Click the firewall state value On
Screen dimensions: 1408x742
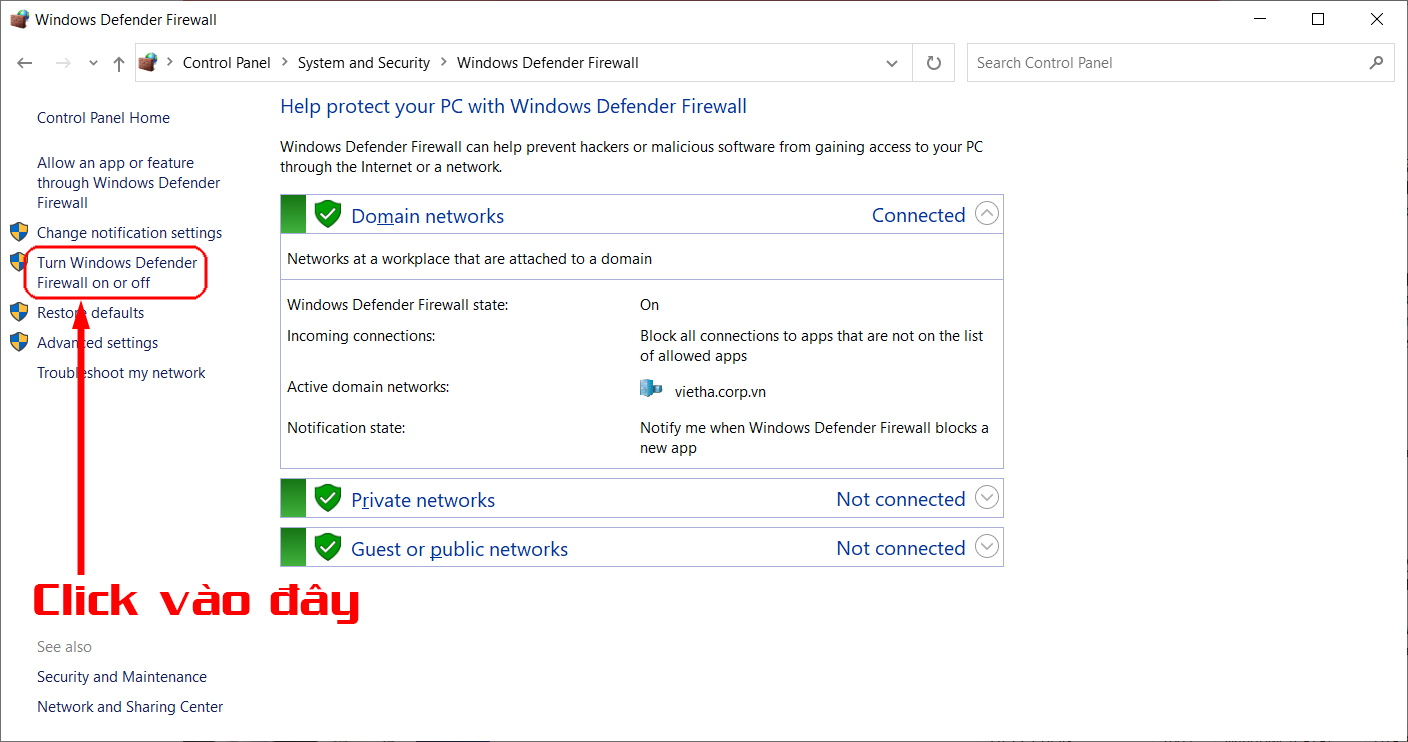click(650, 305)
